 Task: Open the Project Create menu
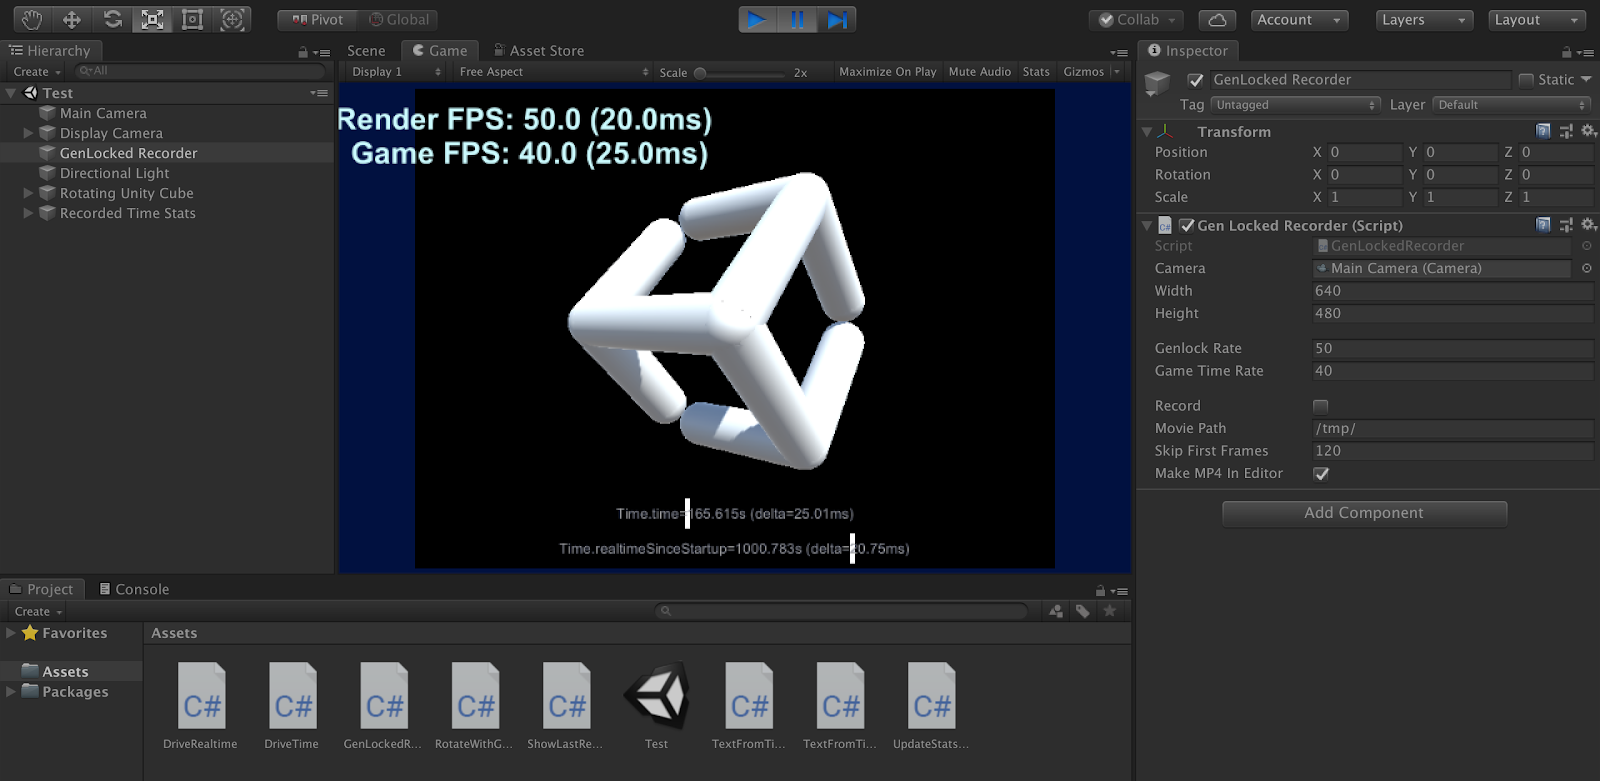(38, 612)
